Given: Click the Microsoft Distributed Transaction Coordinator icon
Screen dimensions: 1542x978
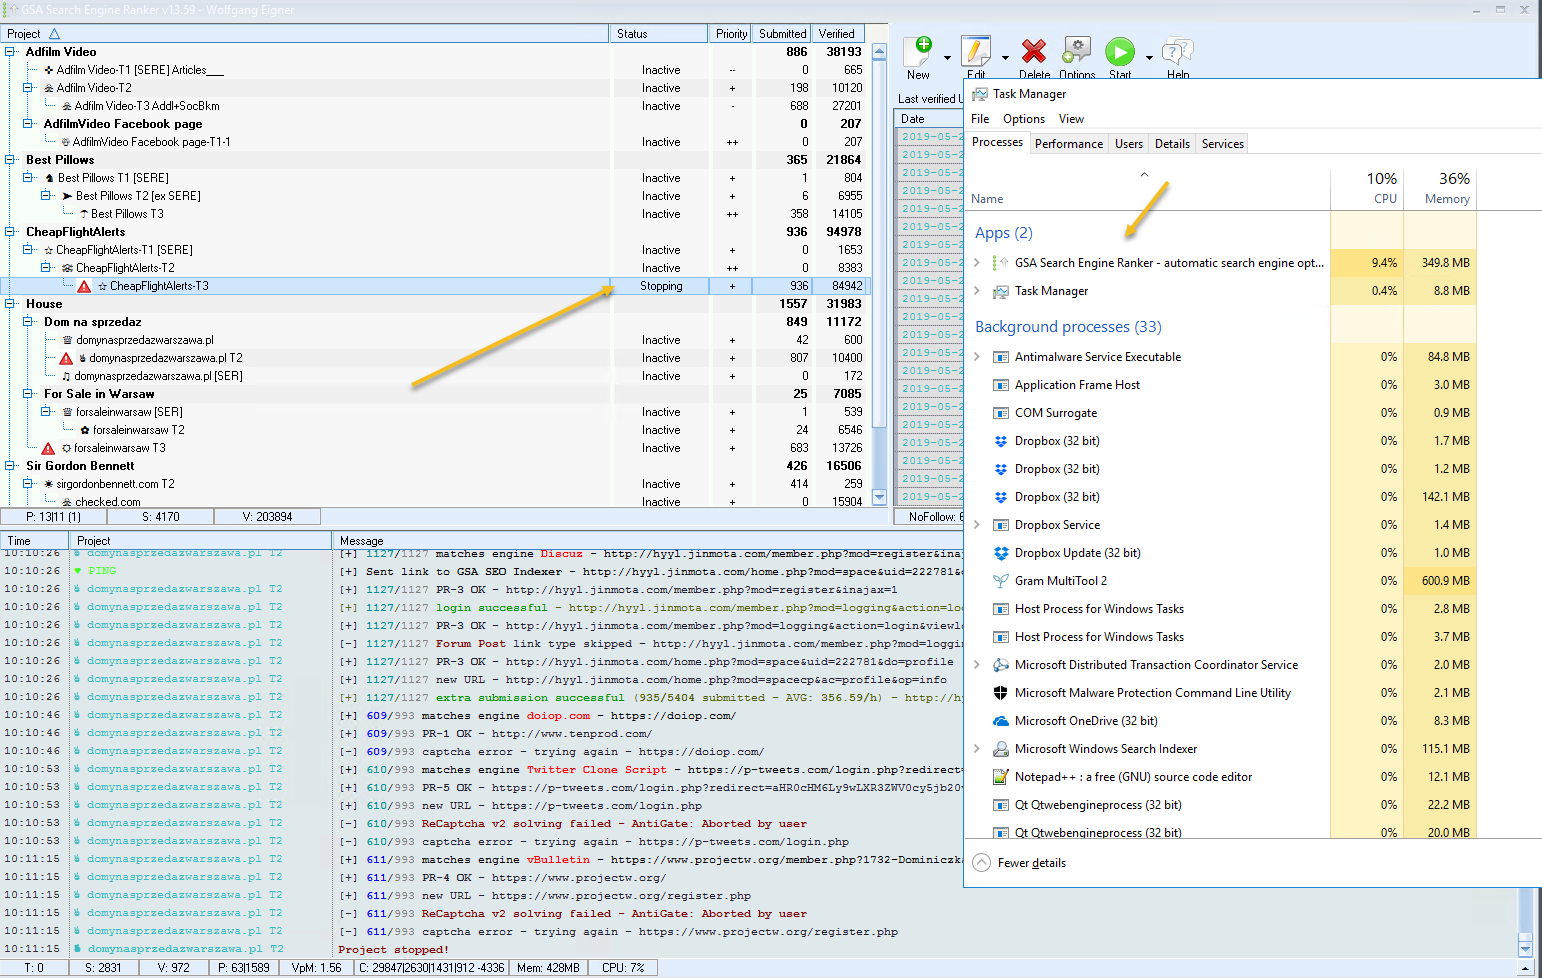Looking at the screenshot, I should point(1000,665).
